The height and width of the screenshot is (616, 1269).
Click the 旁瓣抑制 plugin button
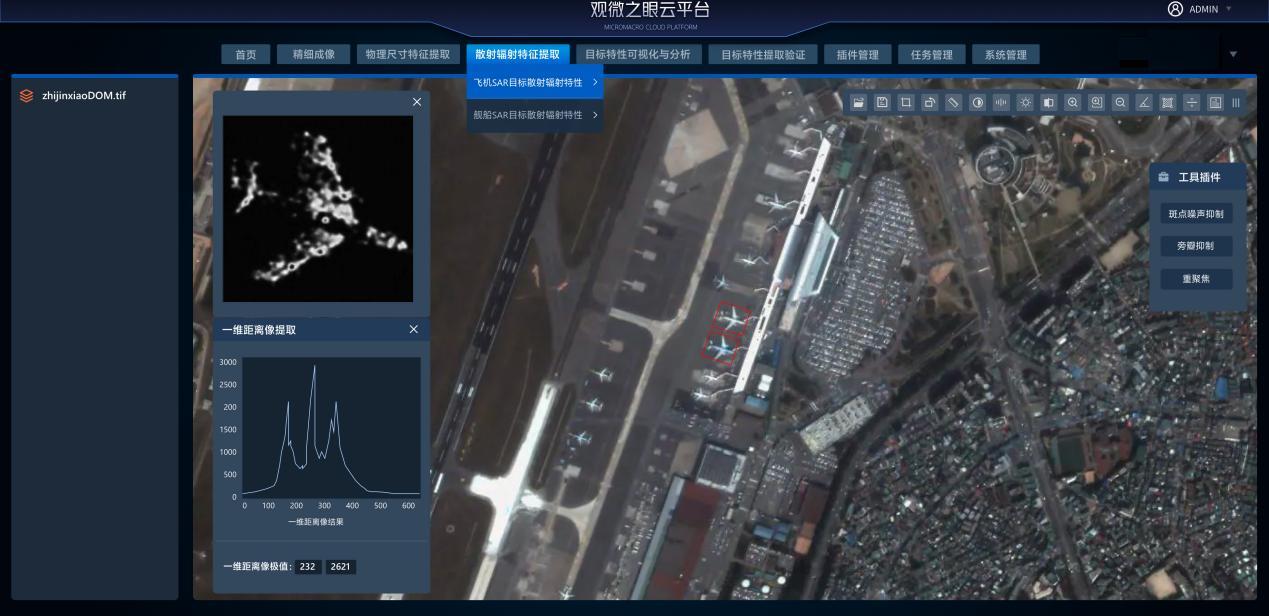click(1196, 246)
